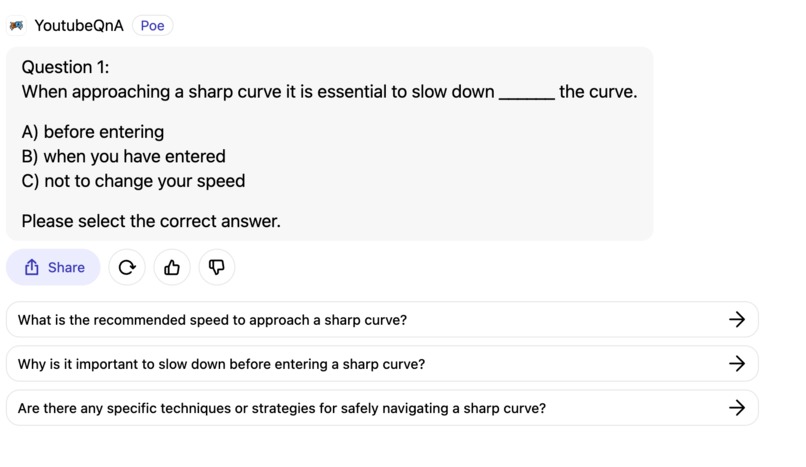Screen dimensions: 806x467
Task: Click the thumbs up icon
Action: click(172, 267)
